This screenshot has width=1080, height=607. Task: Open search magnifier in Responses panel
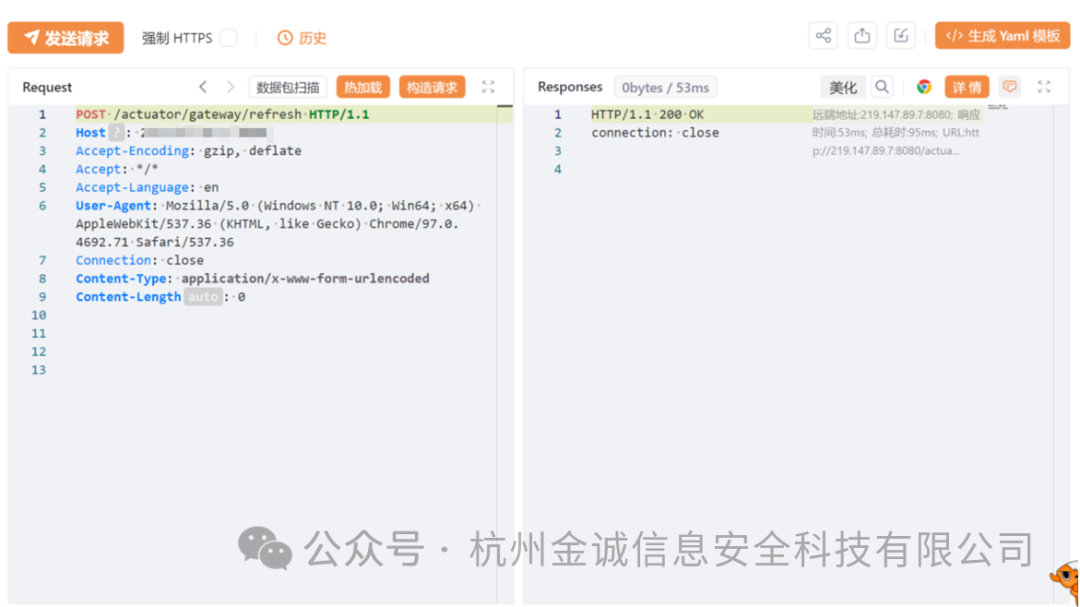point(882,87)
